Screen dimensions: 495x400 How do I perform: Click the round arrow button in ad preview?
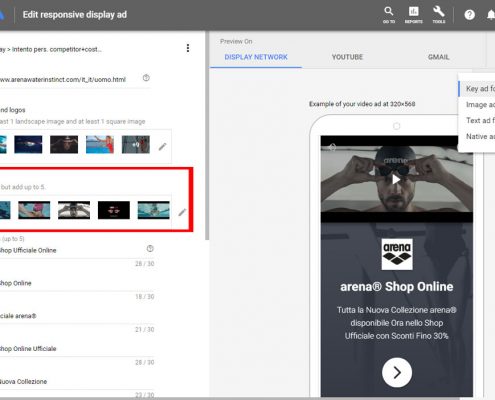click(397, 372)
